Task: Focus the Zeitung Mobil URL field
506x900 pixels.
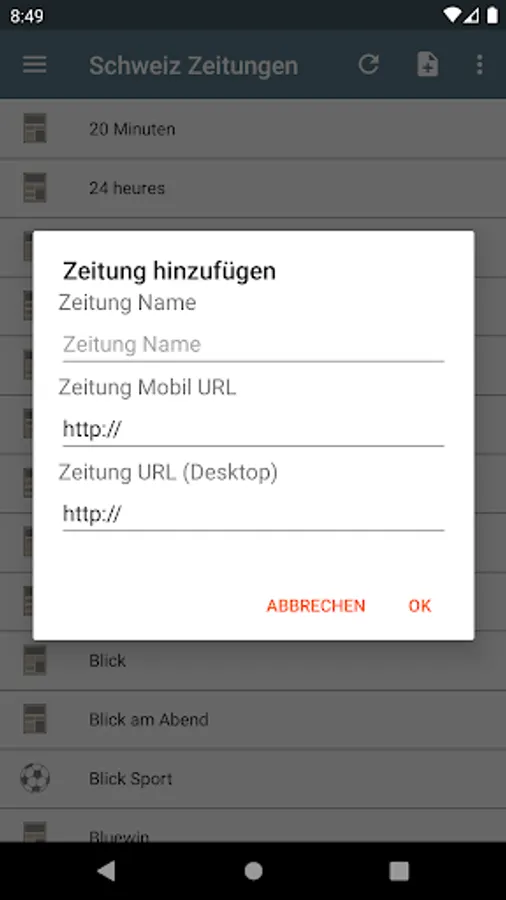Action: (x=253, y=429)
